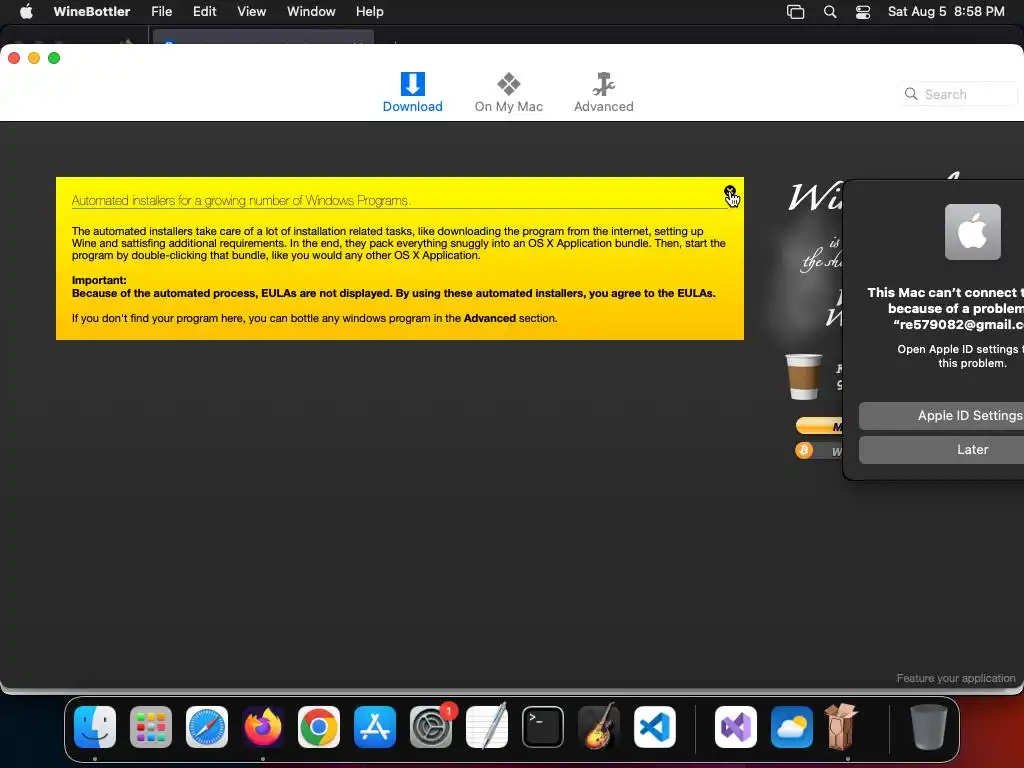
Task: Open the App Store from the Dock
Action: 375,726
